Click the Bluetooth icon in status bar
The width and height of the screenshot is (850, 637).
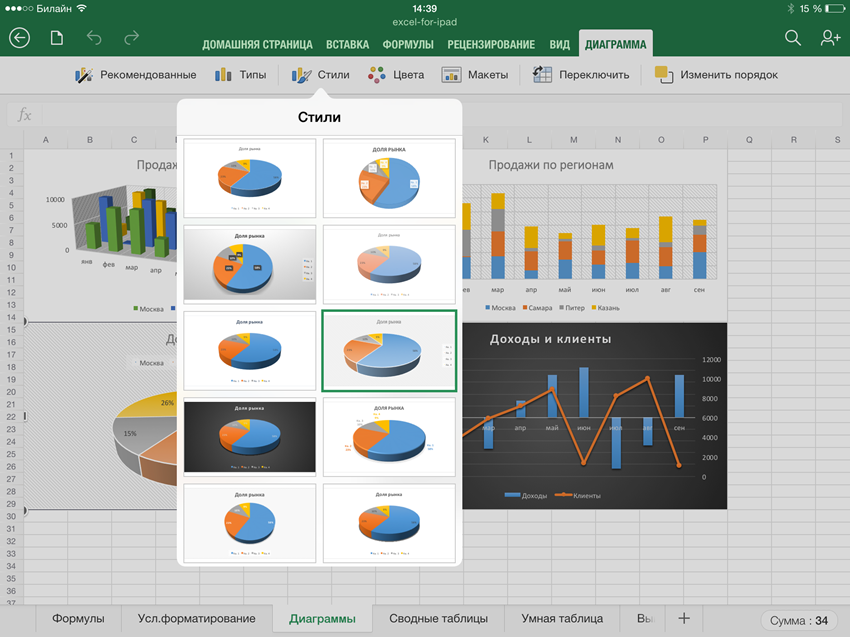[x=790, y=9]
